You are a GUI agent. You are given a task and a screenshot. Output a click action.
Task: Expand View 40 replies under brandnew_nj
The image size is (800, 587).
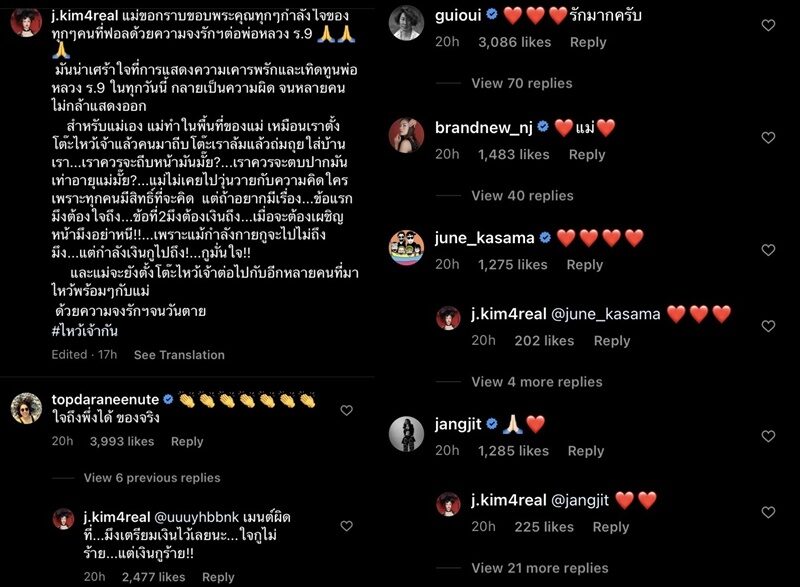(x=522, y=195)
